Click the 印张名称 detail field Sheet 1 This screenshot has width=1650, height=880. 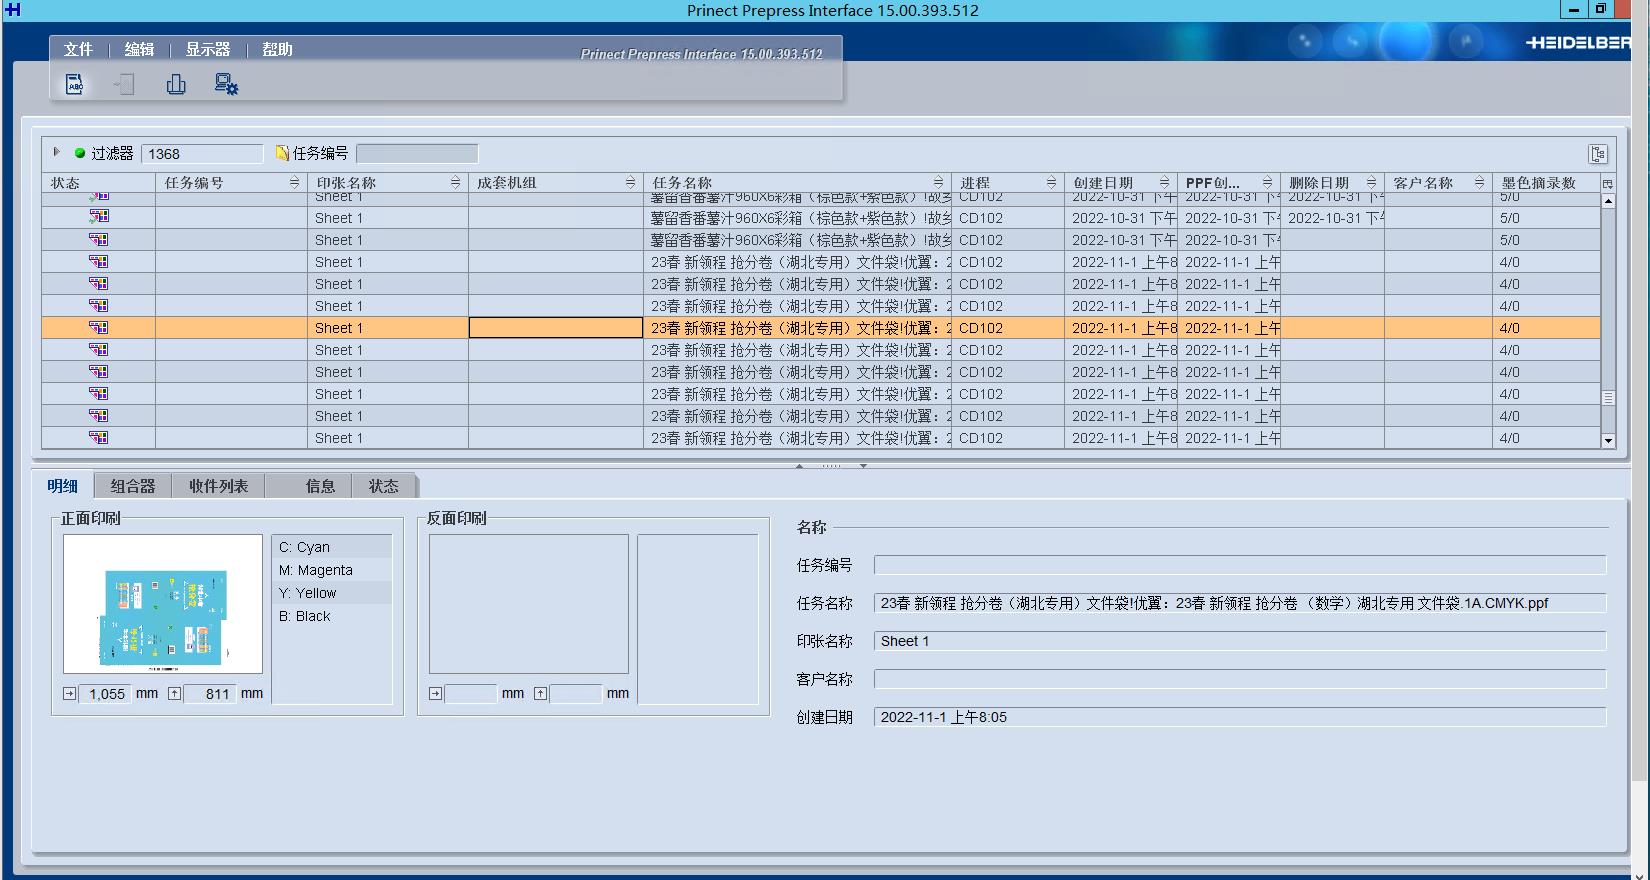coord(1240,641)
